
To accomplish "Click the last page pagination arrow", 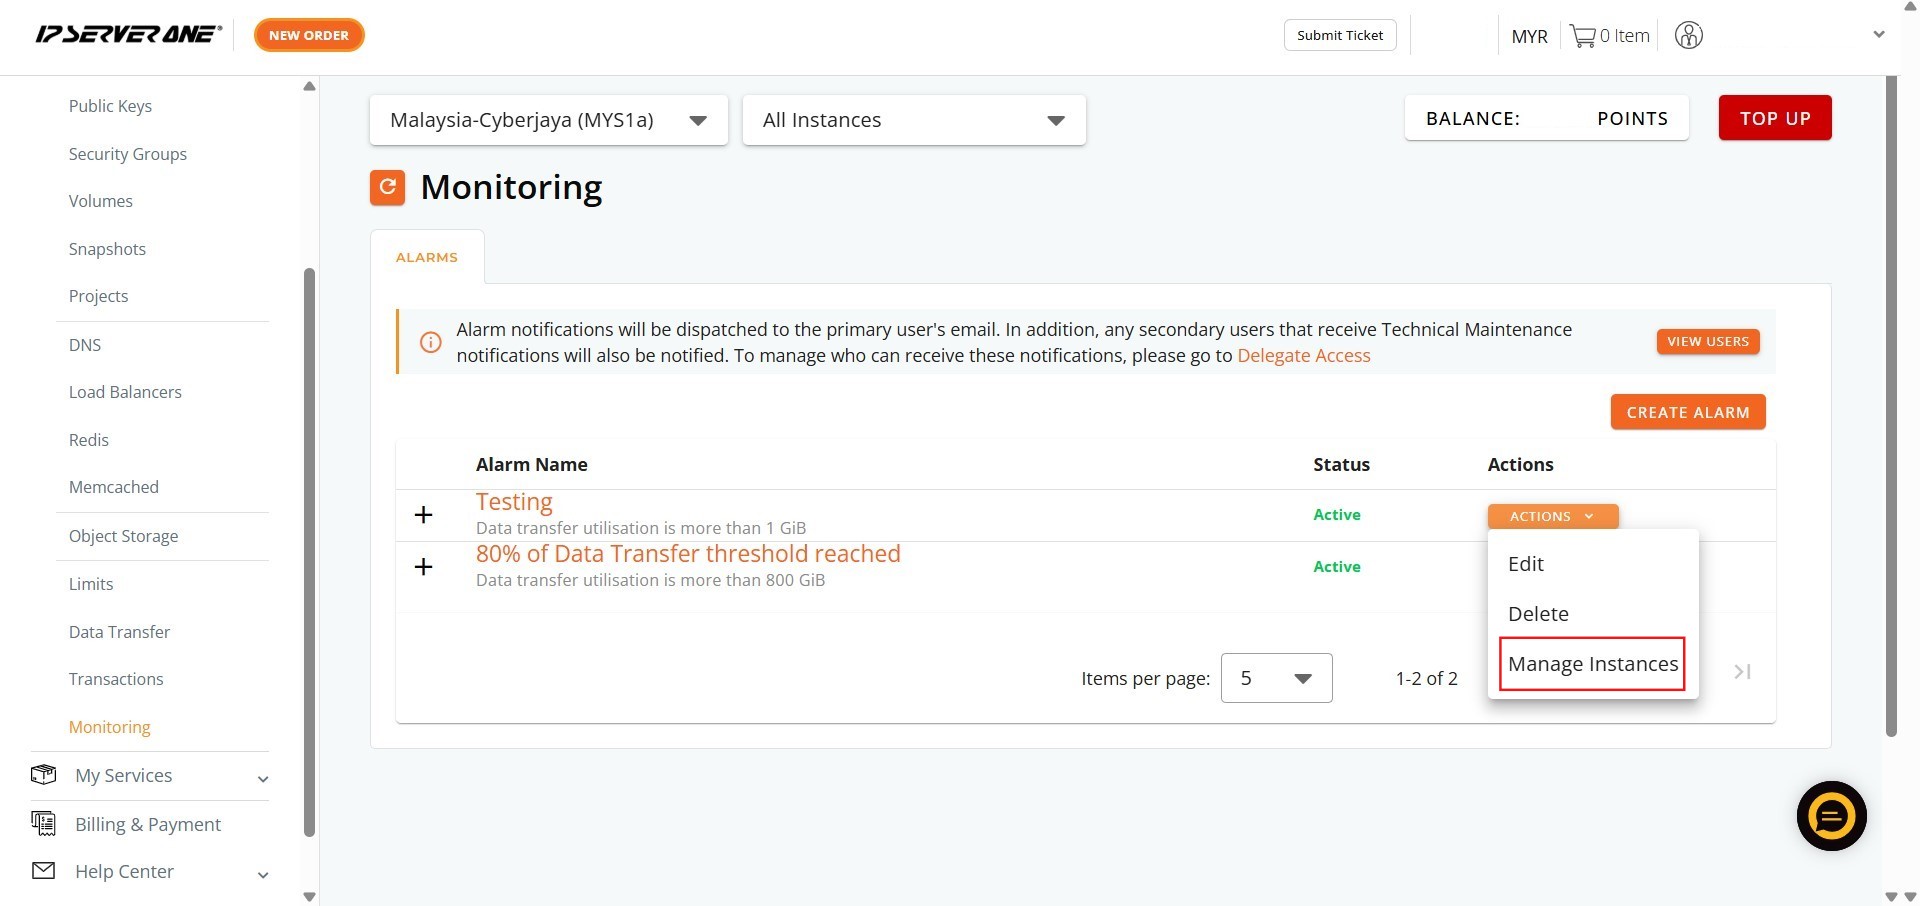I will tap(1742, 672).
